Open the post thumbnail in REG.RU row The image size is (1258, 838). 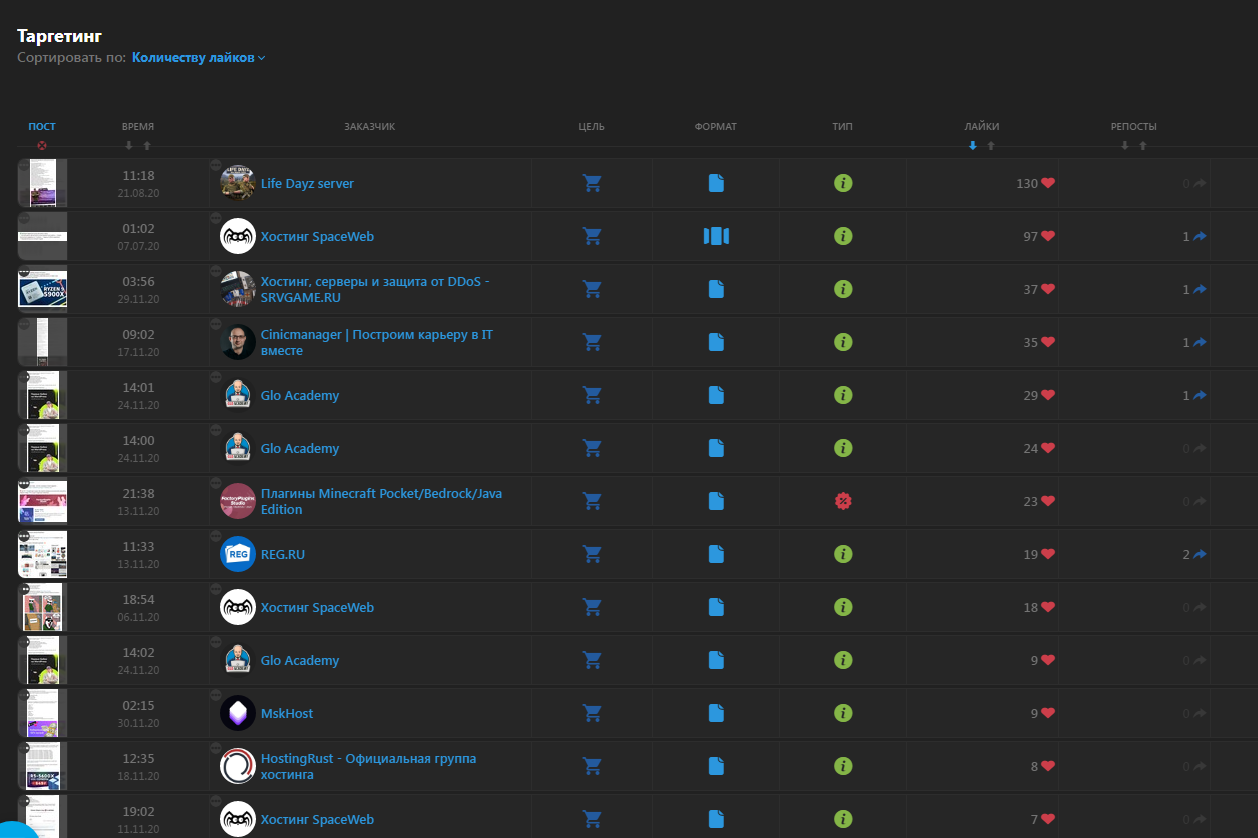[x=43, y=554]
